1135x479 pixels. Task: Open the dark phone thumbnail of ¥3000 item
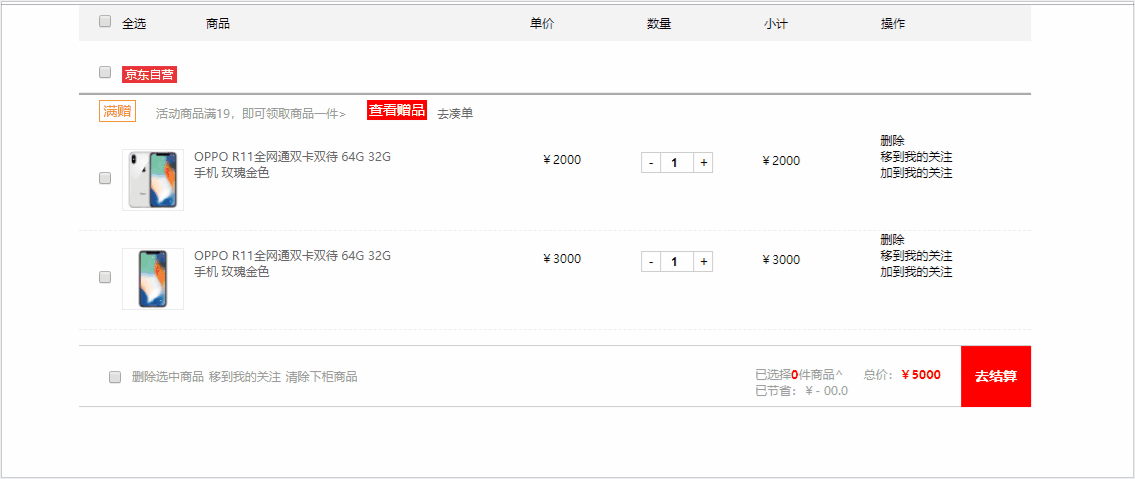click(153, 279)
